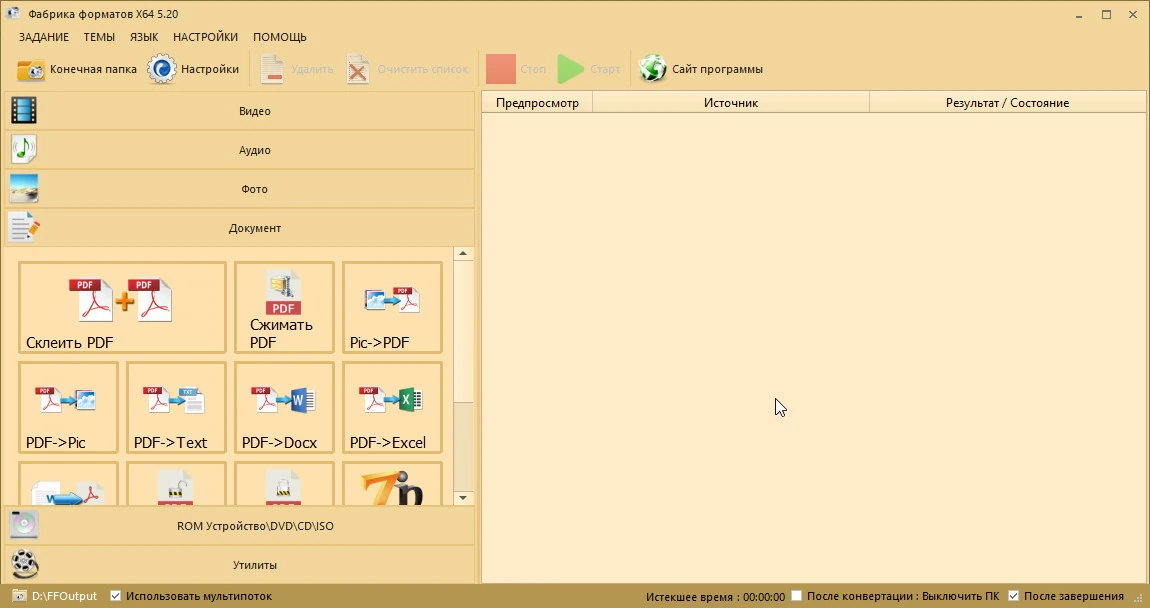This screenshot has width=1150, height=608.
Task: Select the PDF->Text converter
Action: tap(176, 407)
